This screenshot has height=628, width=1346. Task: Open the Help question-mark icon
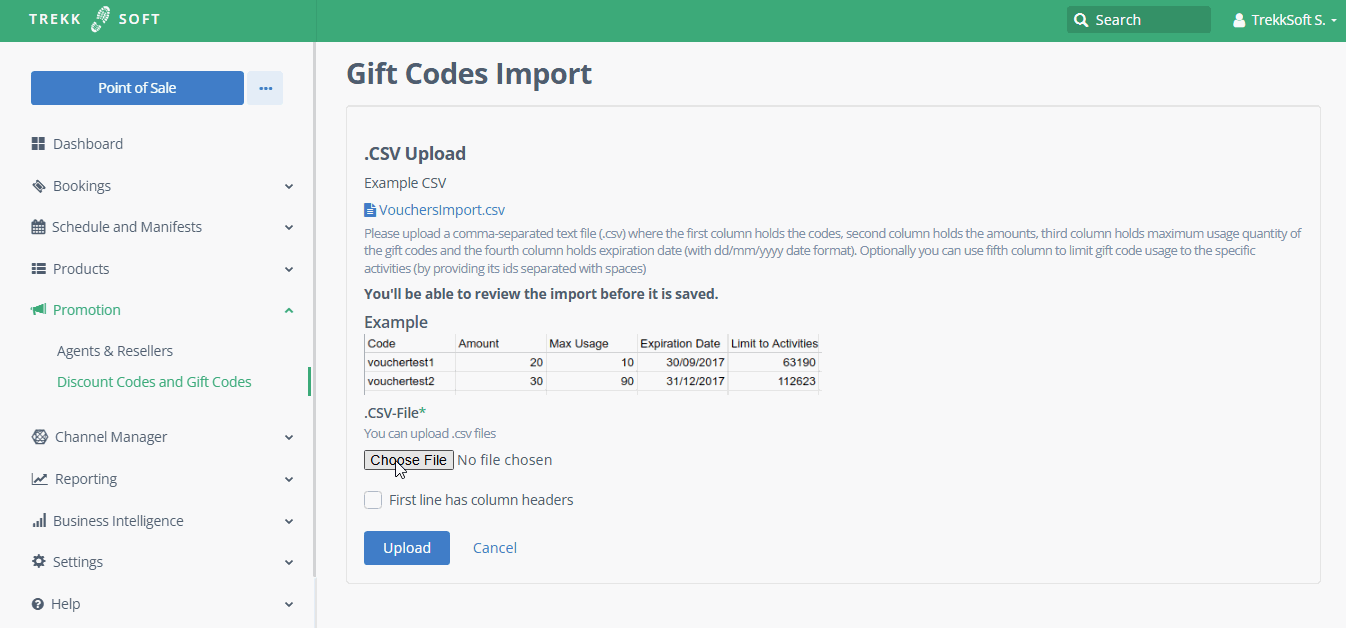point(38,603)
